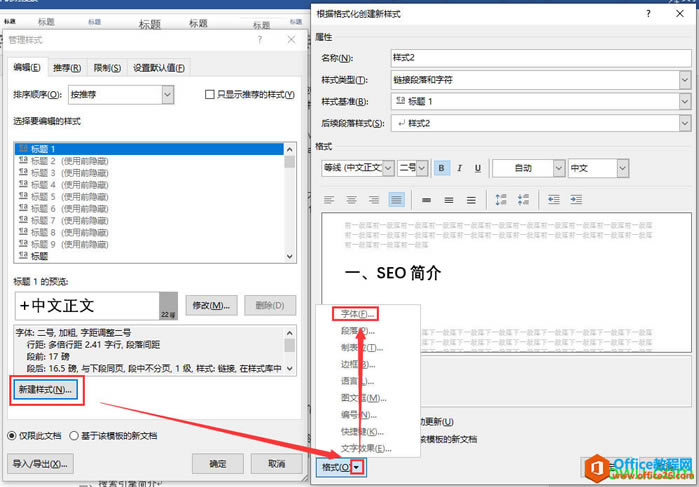Viewport: 699px width, 487px height.
Task: Click 修改 button
Action: [211, 305]
